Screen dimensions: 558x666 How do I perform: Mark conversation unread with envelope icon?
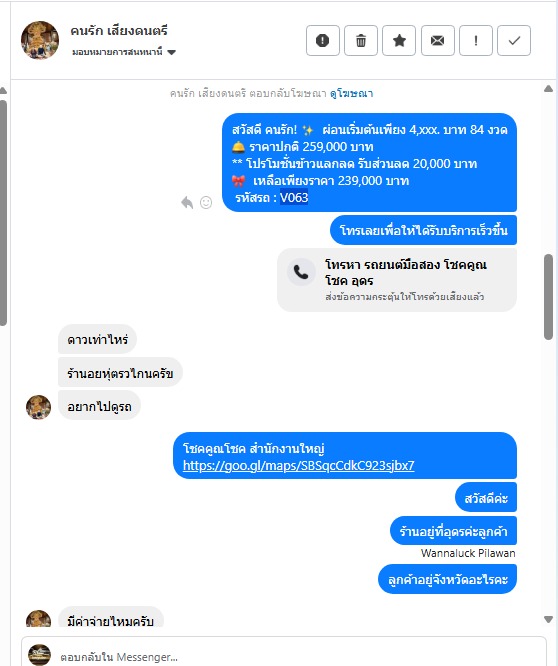(x=437, y=40)
